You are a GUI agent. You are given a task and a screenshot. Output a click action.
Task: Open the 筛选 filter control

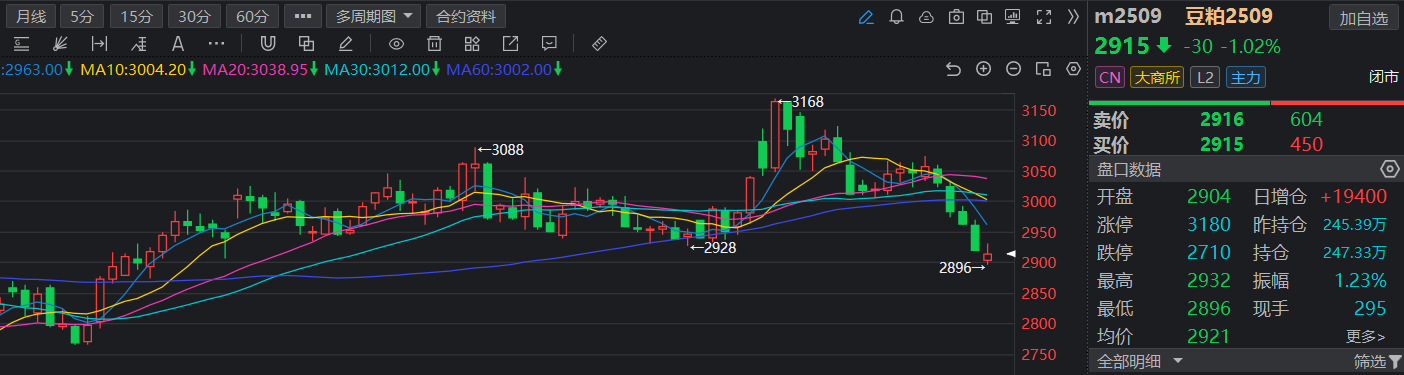coord(1378,361)
